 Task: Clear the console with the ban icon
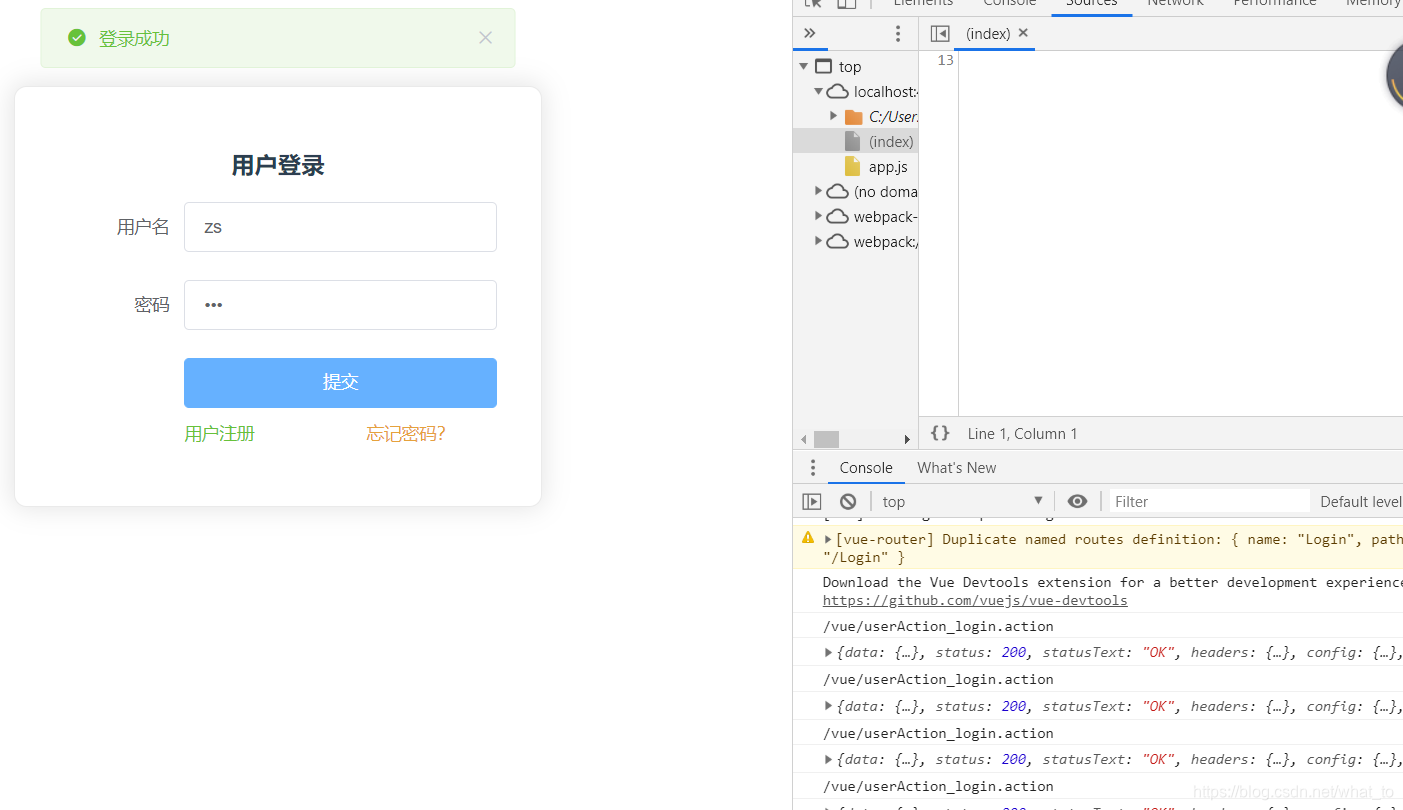(x=848, y=501)
